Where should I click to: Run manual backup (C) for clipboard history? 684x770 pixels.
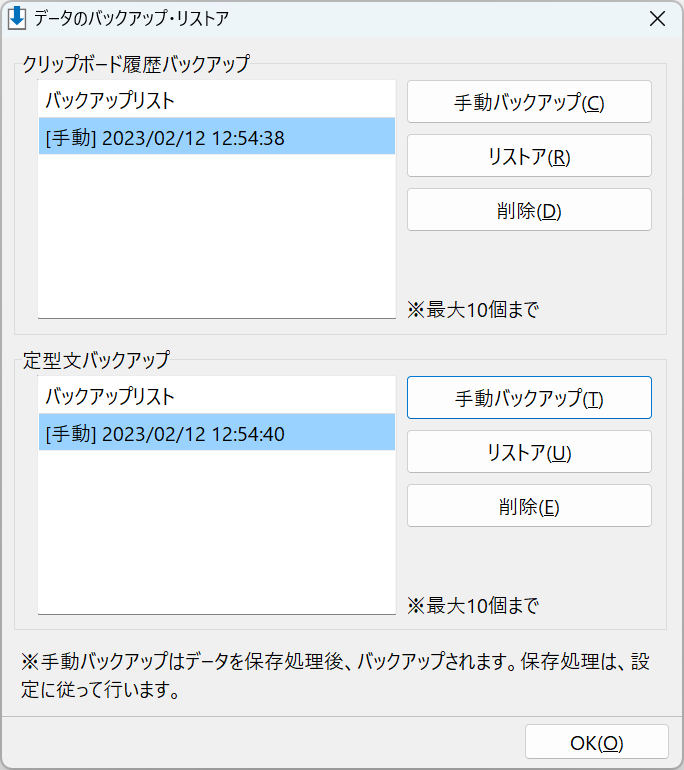pyautogui.click(x=529, y=102)
